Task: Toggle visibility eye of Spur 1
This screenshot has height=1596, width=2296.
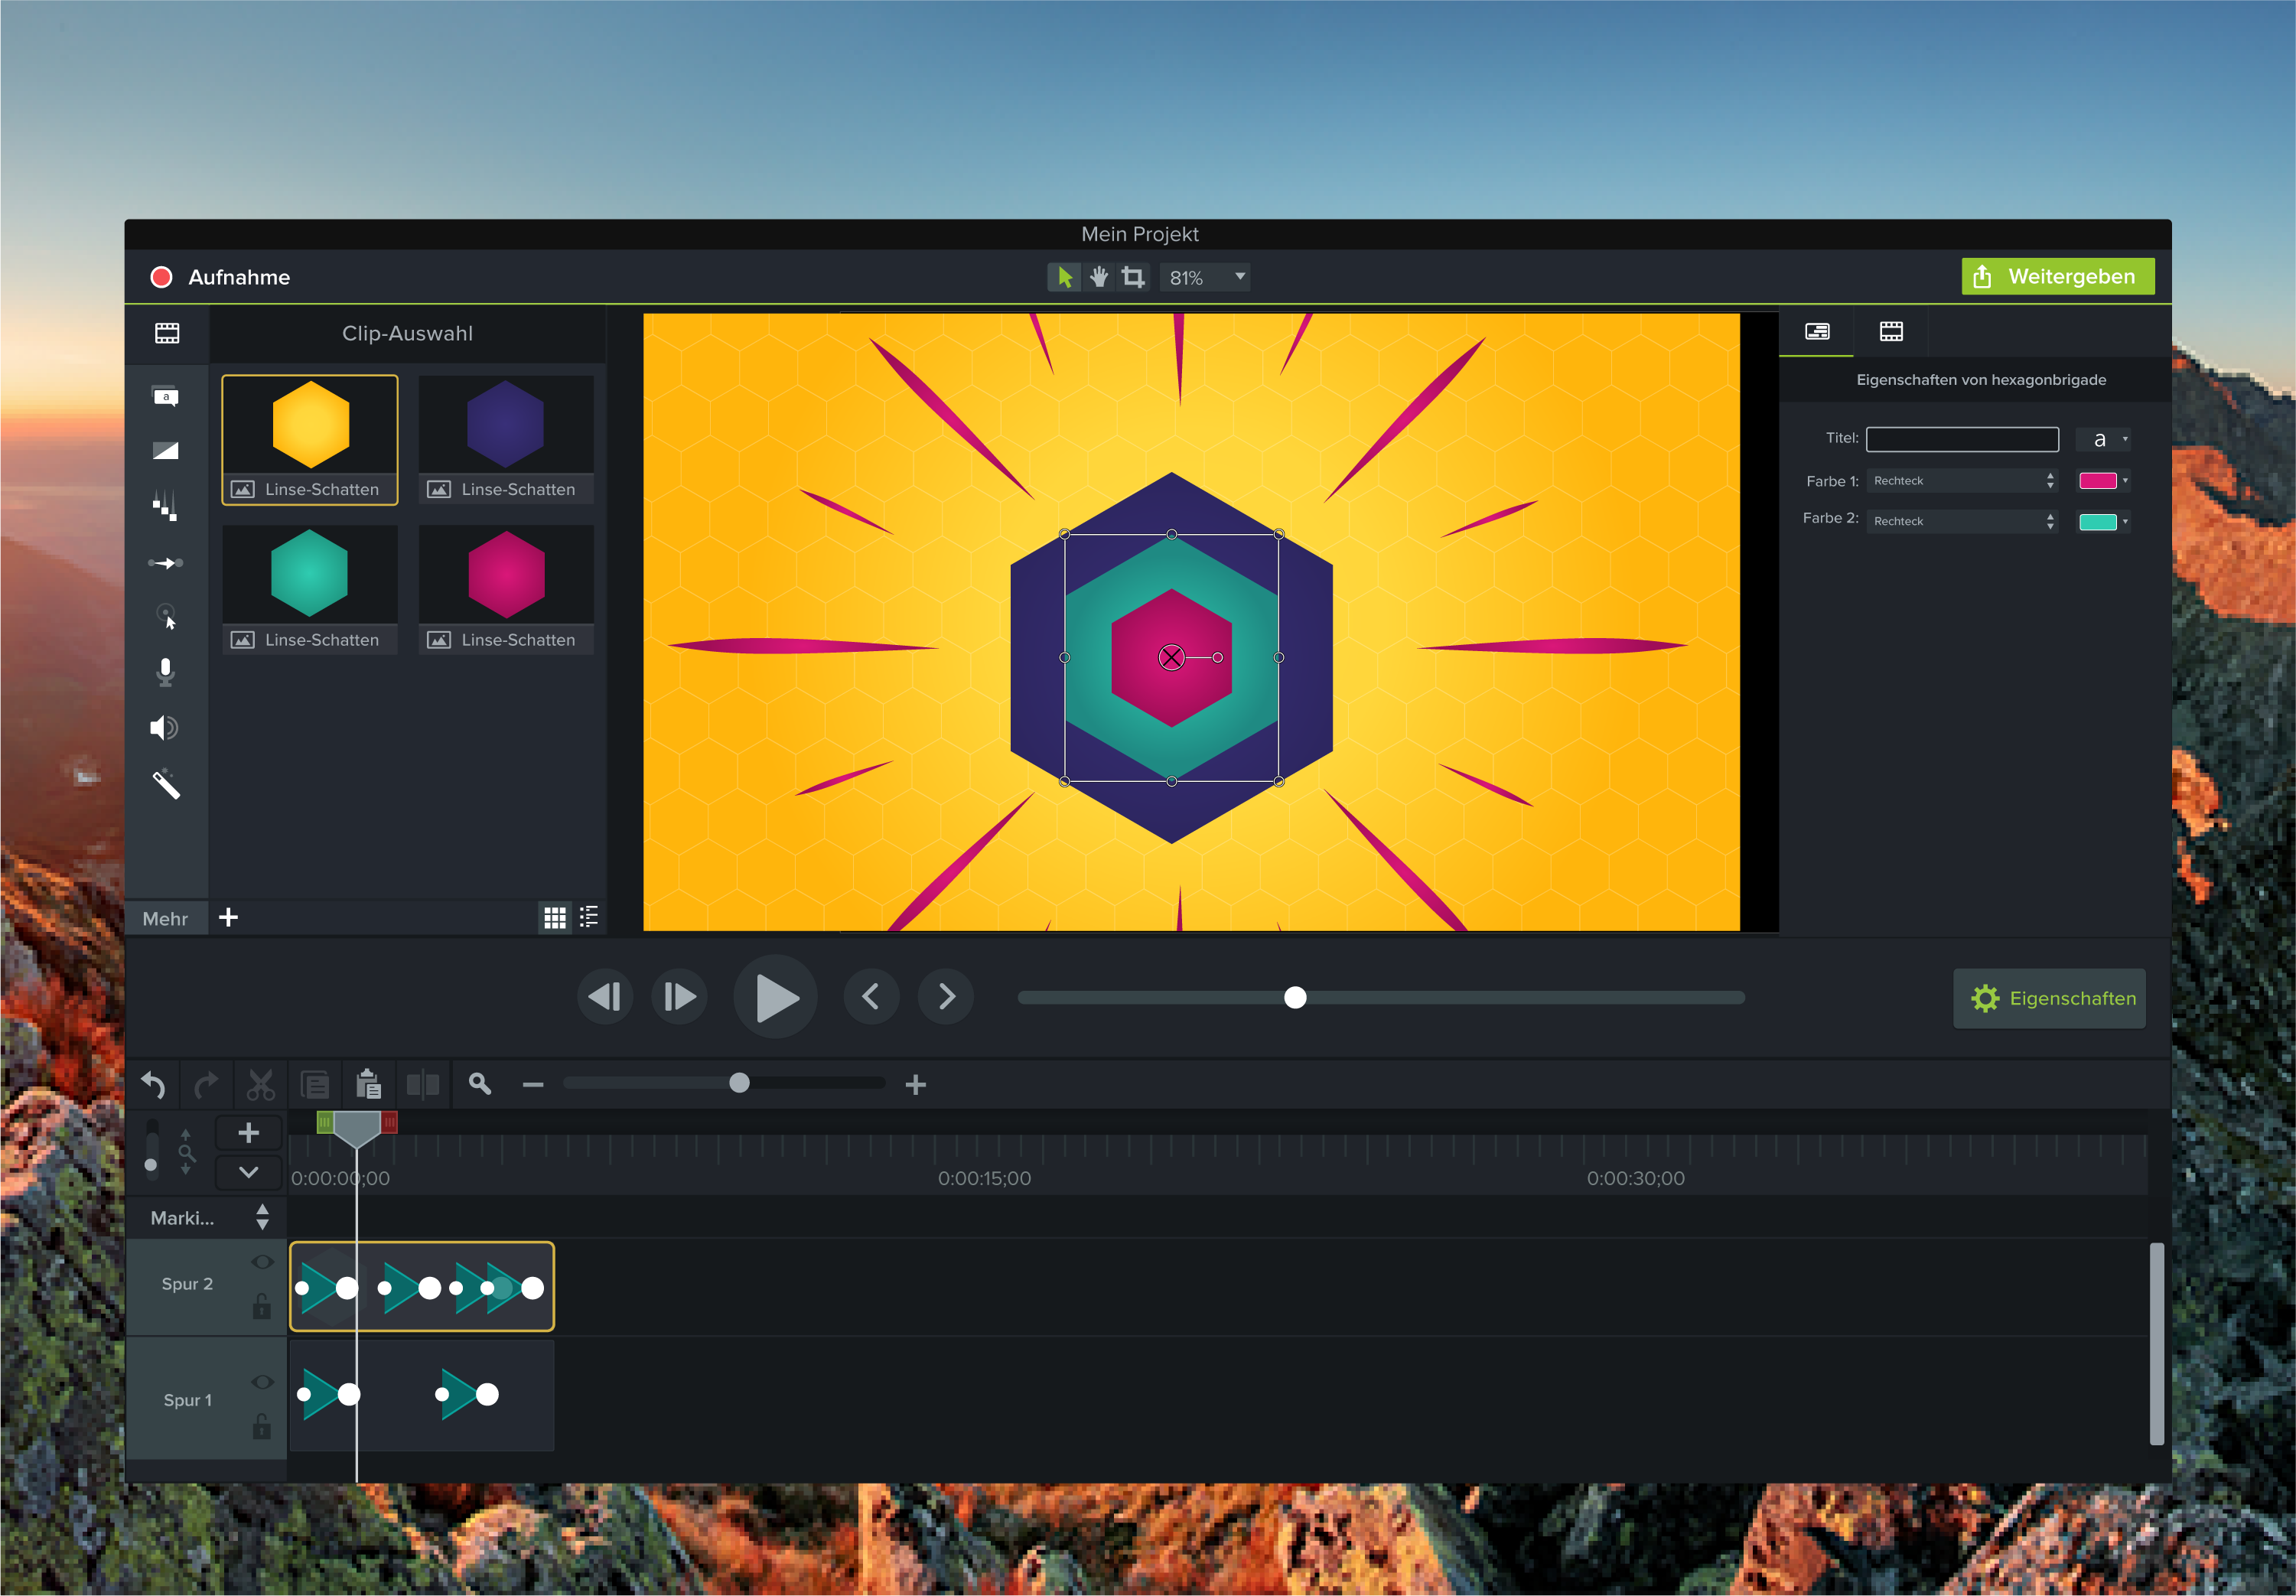Action: 262,1382
